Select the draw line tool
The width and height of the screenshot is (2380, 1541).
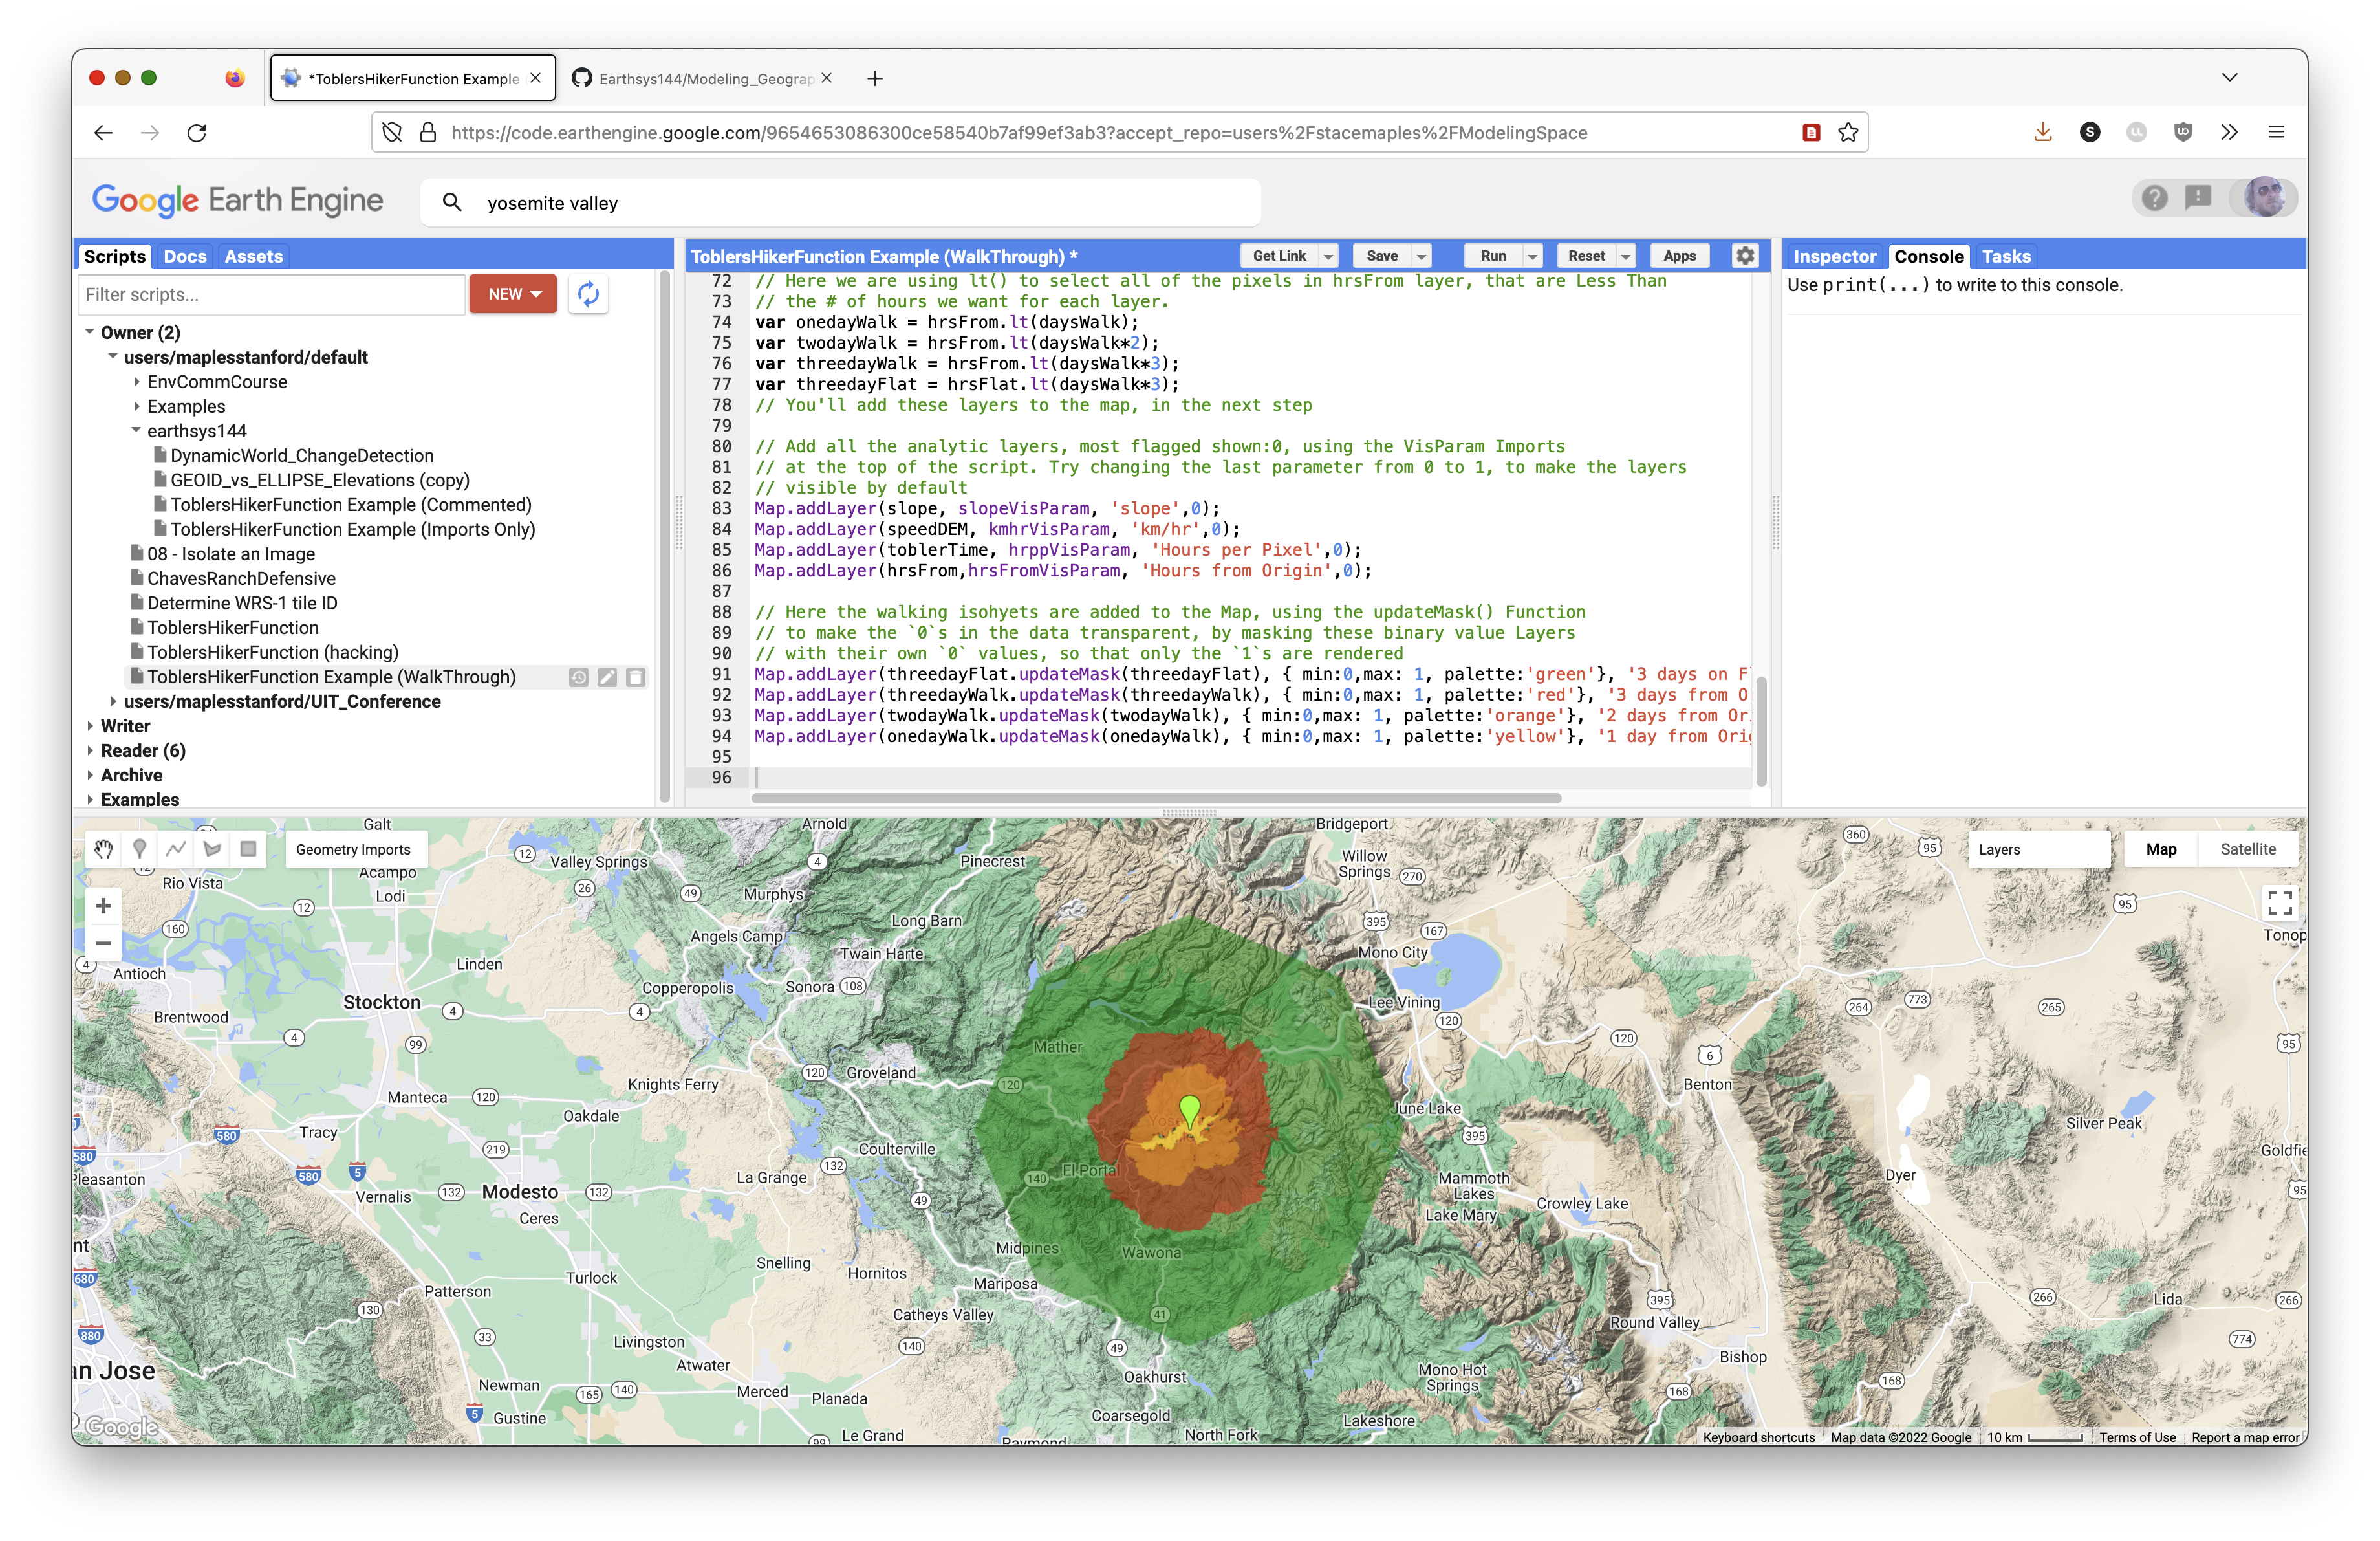176,849
